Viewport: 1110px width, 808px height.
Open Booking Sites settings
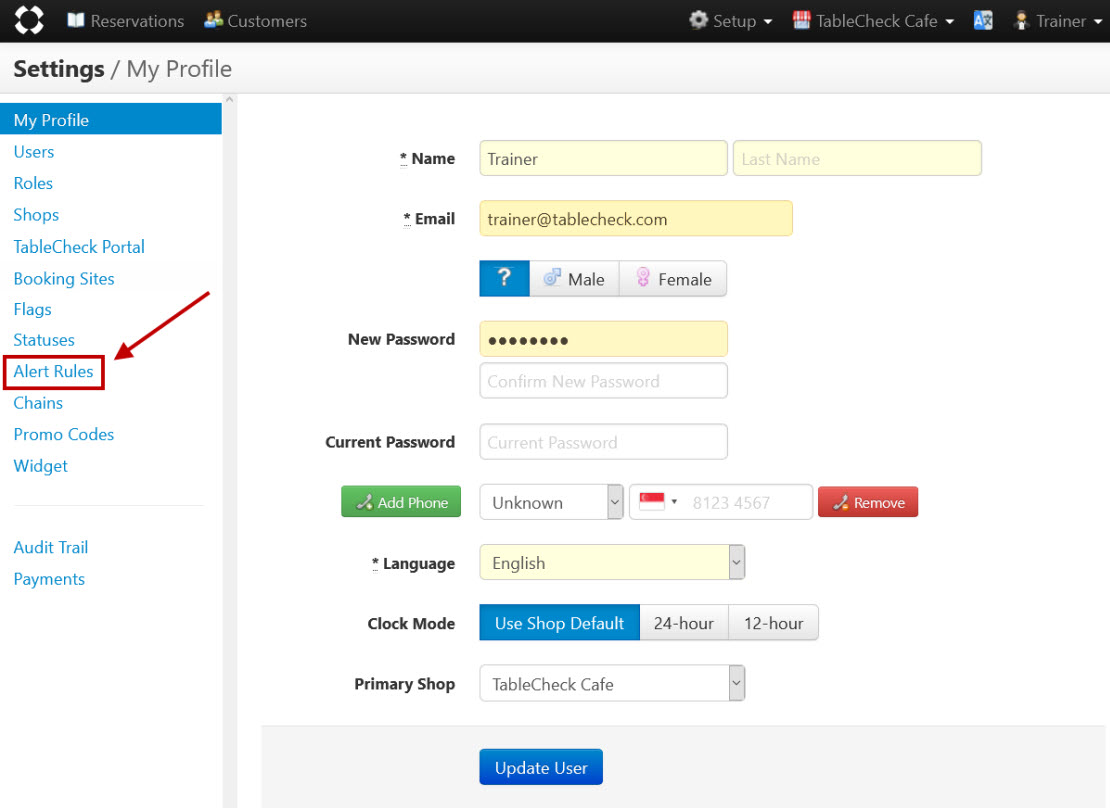64,278
